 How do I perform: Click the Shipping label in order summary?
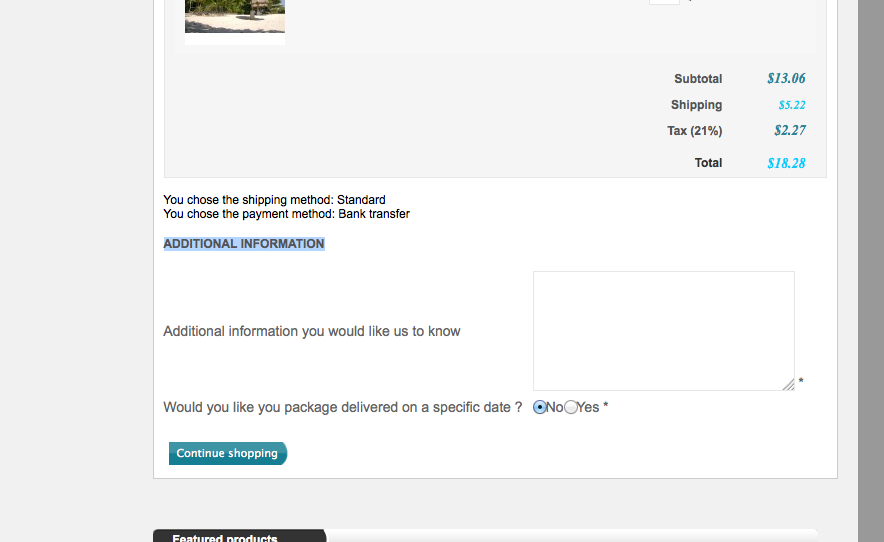coord(696,105)
